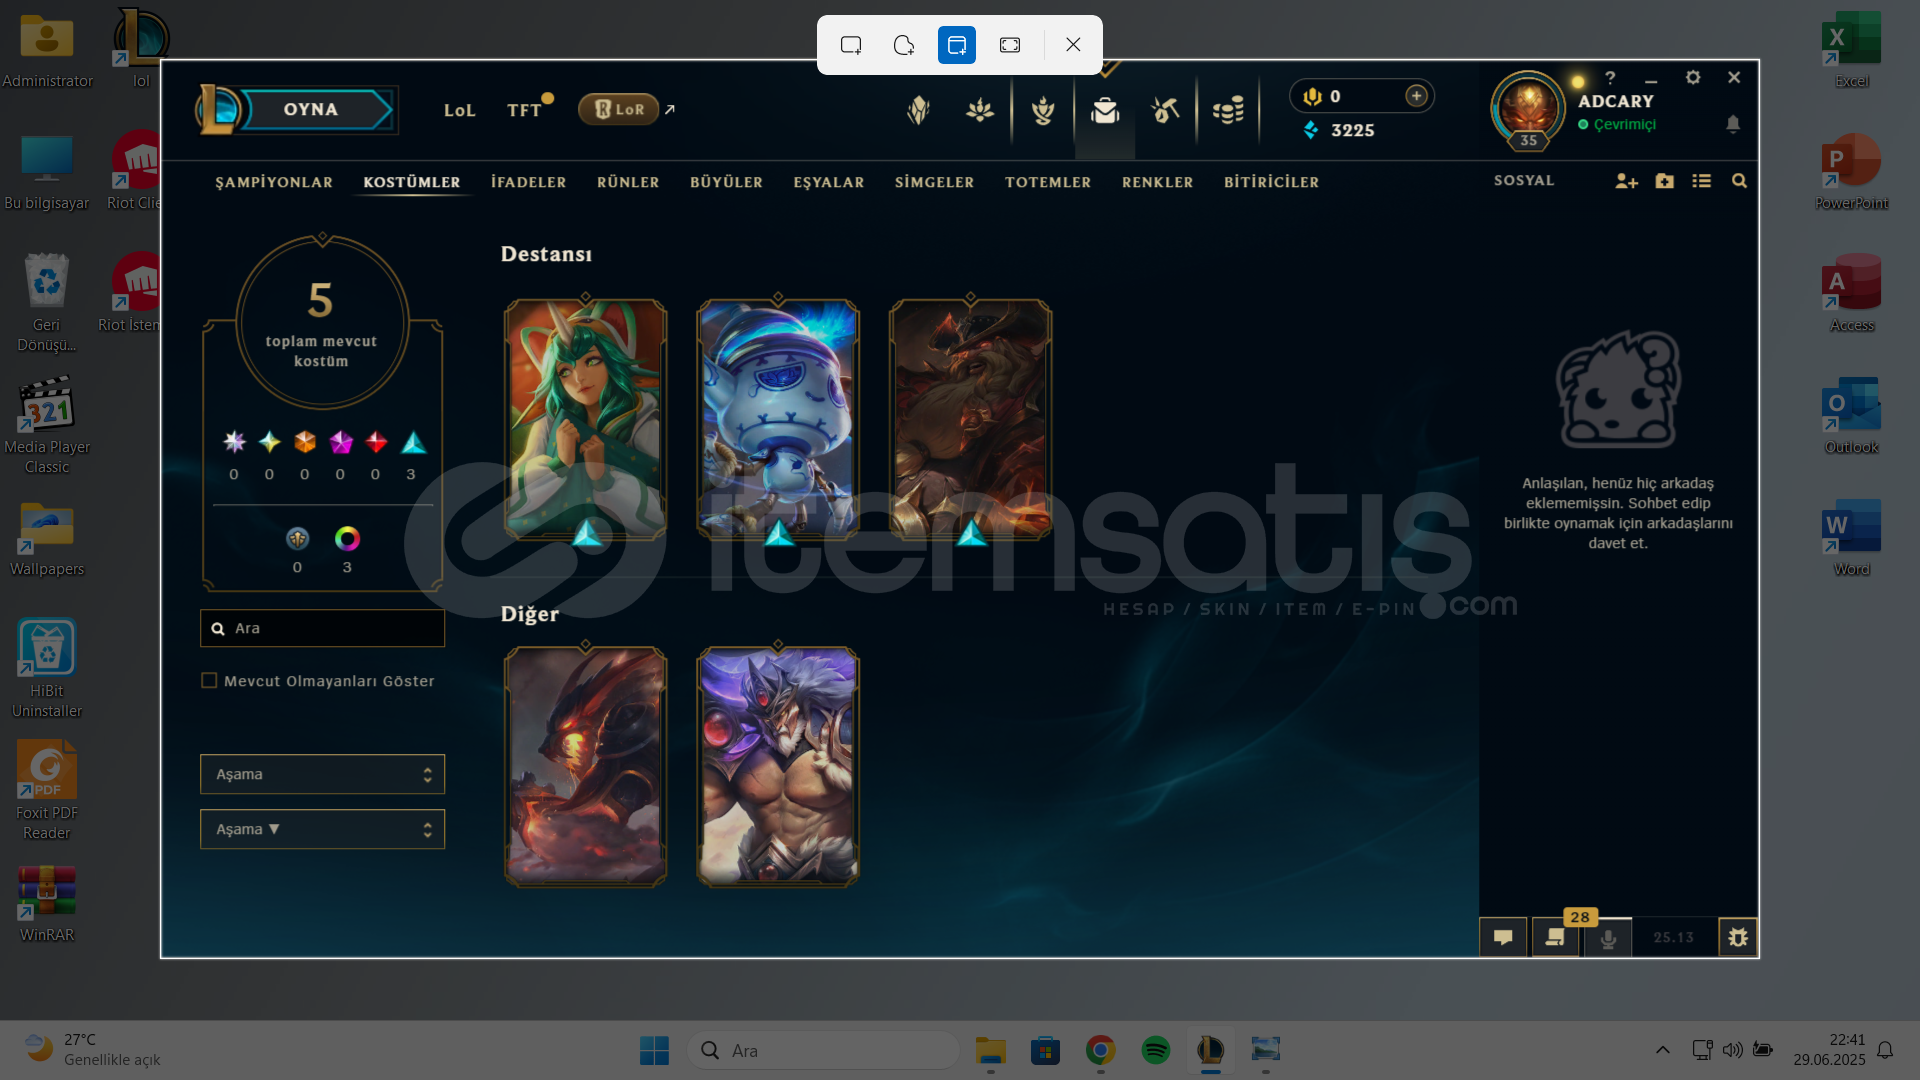
Task: Switch to the BÜYÜLER tab
Action: tap(726, 182)
